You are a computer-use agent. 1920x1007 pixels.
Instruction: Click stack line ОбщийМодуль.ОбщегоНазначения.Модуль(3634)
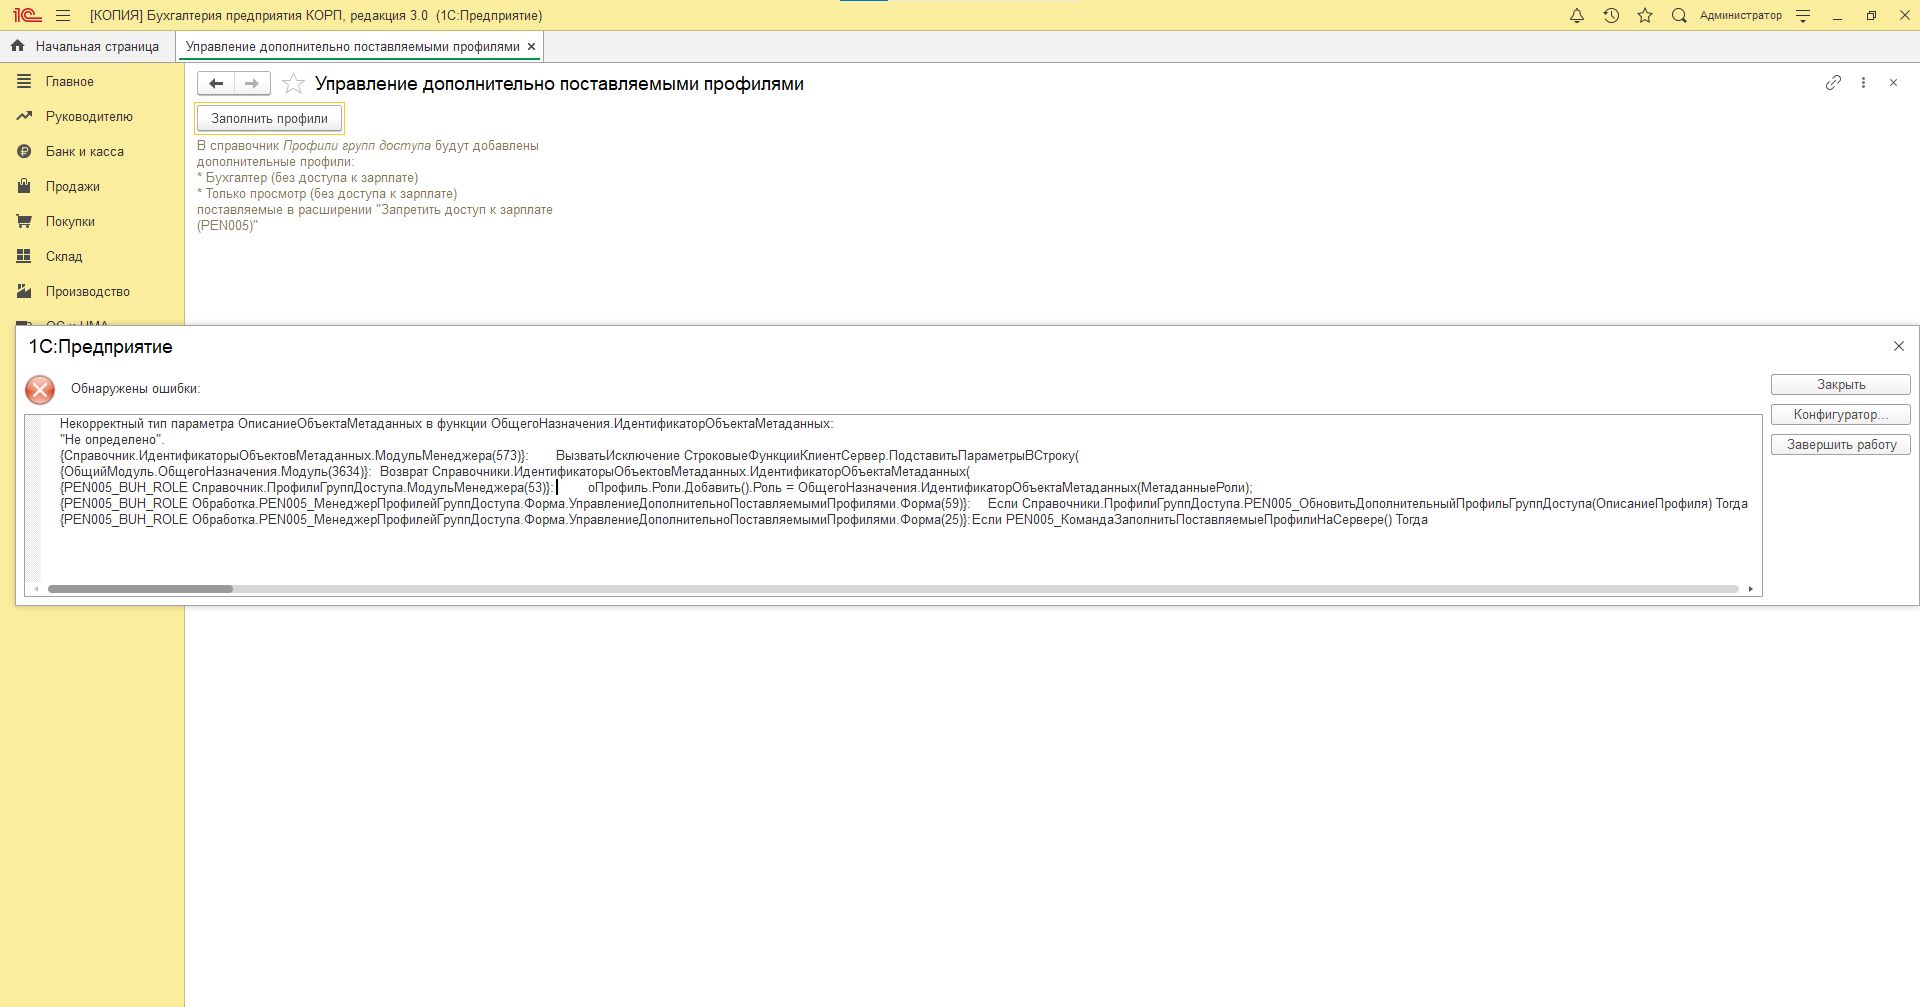pyautogui.click(x=515, y=472)
